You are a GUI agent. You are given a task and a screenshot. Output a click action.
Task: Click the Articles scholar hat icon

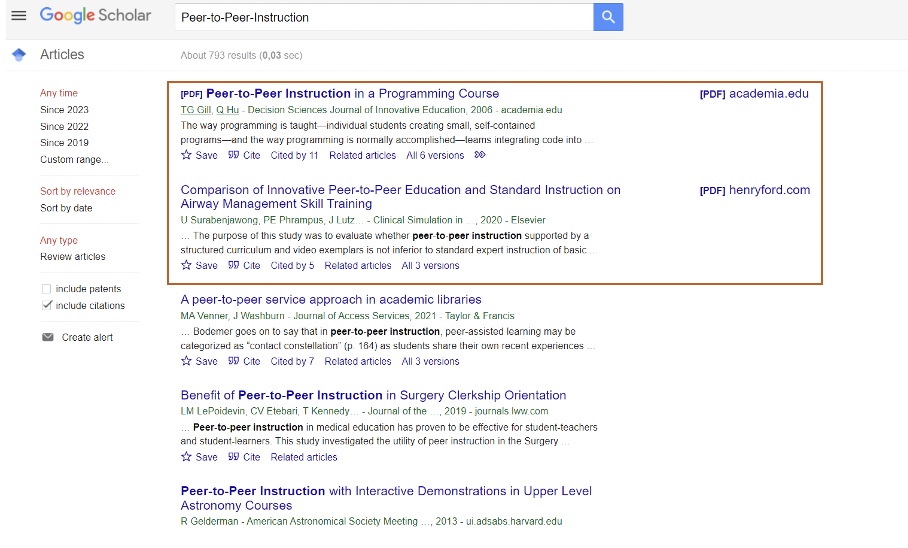pyautogui.click(x=18, y=55)
